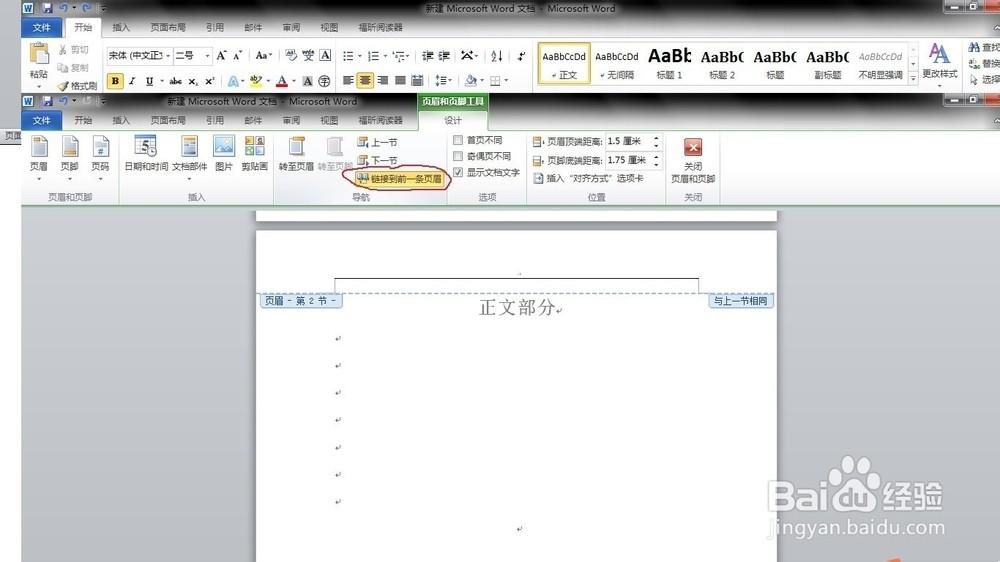Enable the 首页不同 checkbox
This screenshot has height=562, width=1000.
point(458,141)
